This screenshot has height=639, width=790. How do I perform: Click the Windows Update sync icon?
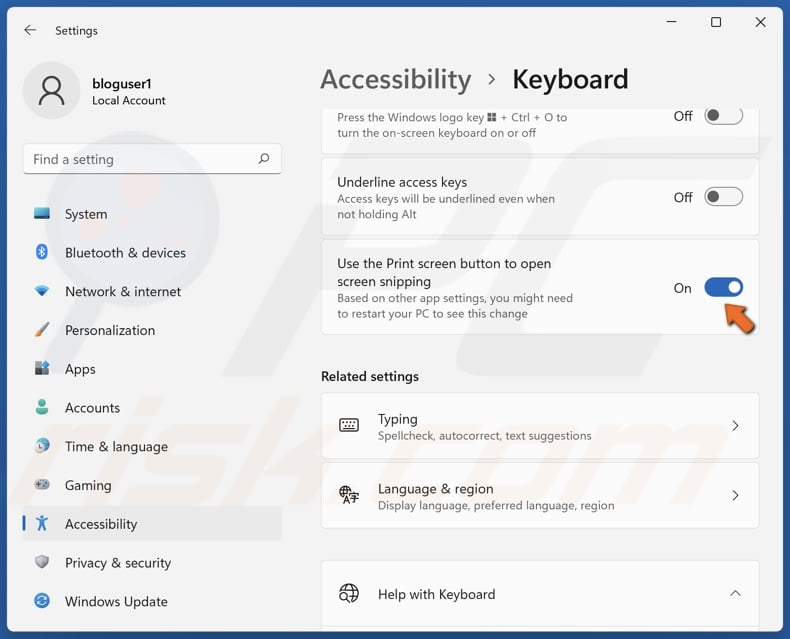(42, 600)
